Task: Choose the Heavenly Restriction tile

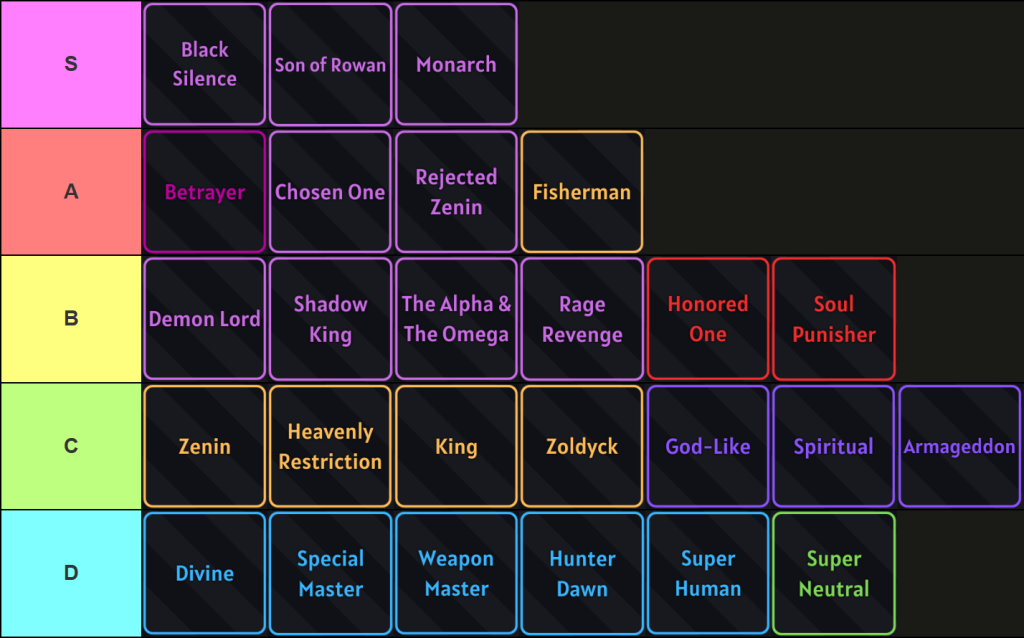Action: pyautogui.click(x=330, y=446)
